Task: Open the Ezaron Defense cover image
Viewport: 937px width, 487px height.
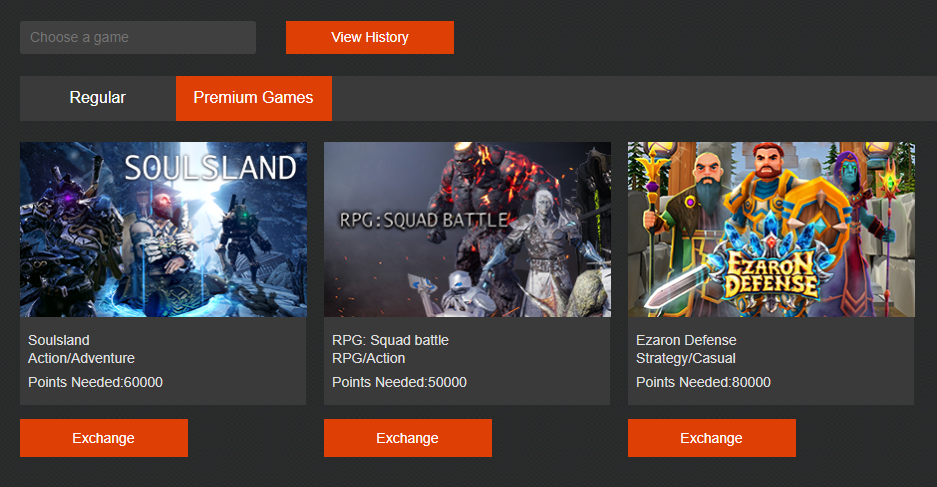Action: coord(771,229)
